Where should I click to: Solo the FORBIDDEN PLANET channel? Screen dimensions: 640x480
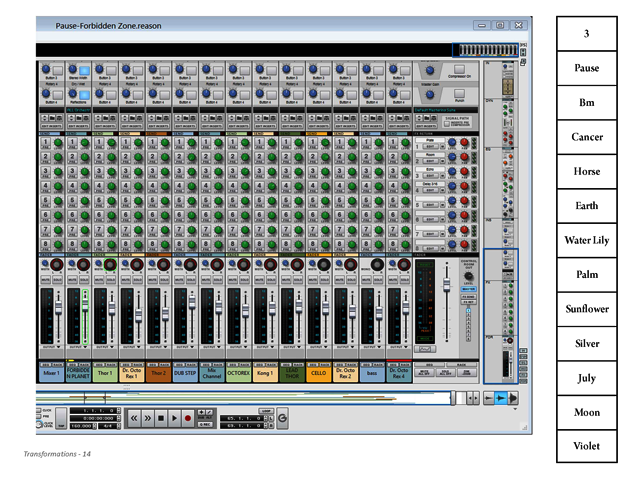84,280
